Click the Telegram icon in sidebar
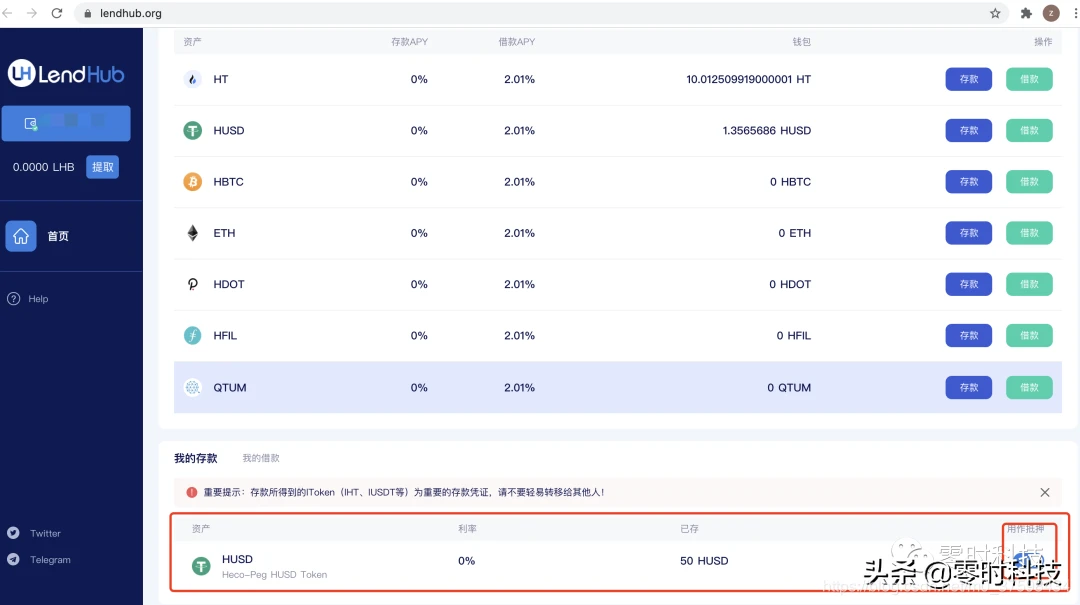The height and width of the screenshot is (605, 1080). tap(13, 560)
